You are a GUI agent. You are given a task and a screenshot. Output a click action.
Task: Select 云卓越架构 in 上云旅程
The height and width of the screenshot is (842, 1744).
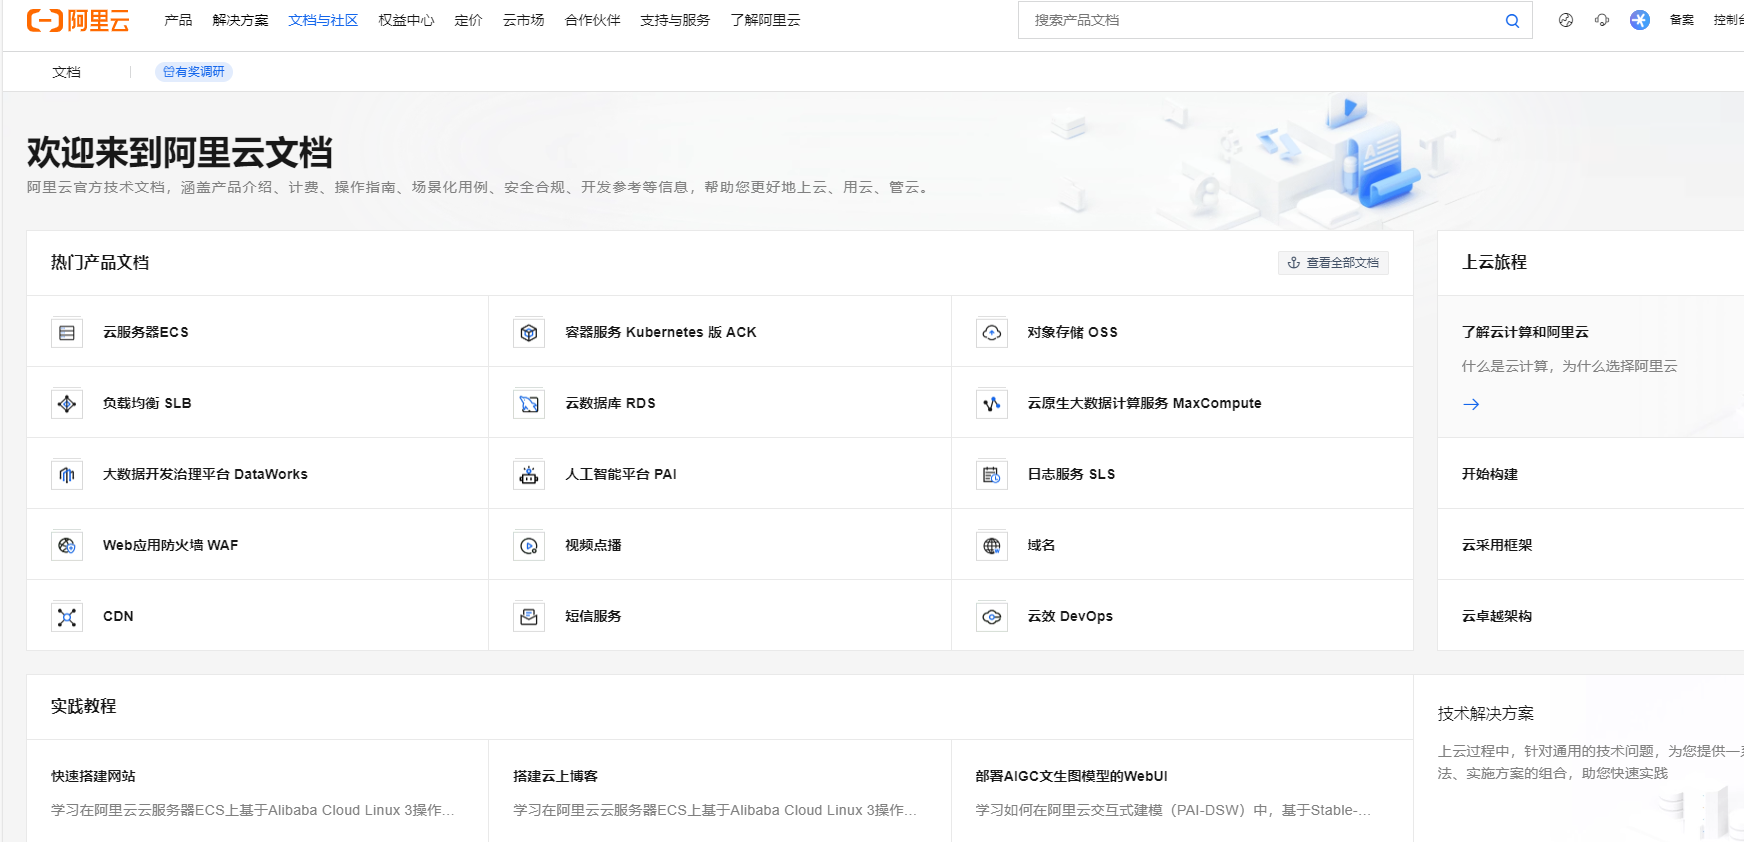click(x=1497, y=616)
